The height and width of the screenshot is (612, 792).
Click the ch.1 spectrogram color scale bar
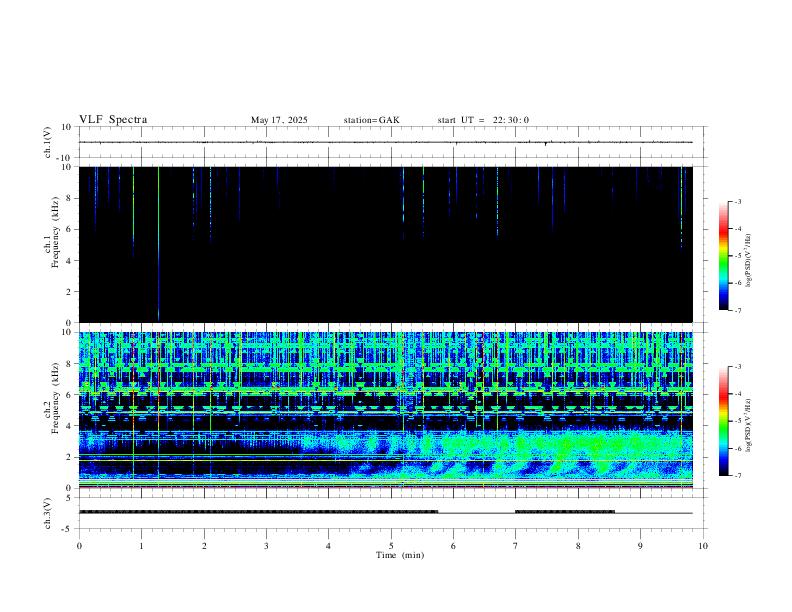pos(723,256)
